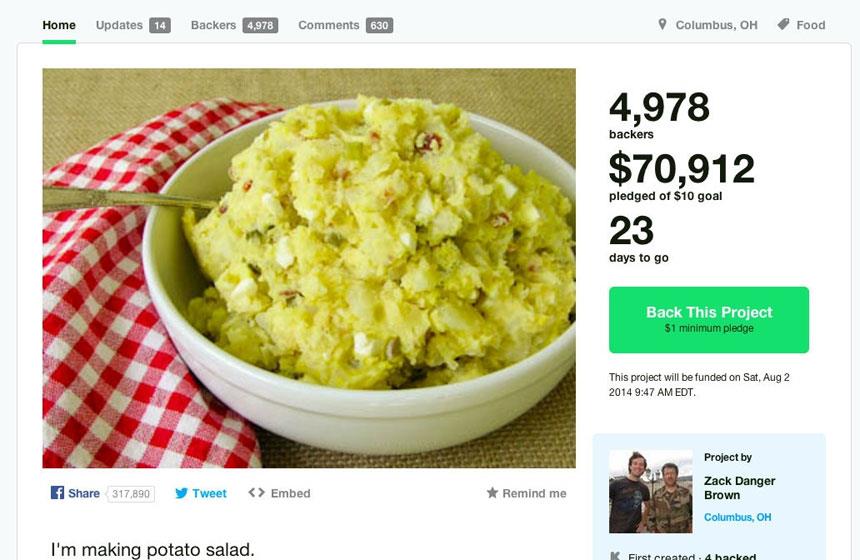Click the Food category tag icon

783,25
